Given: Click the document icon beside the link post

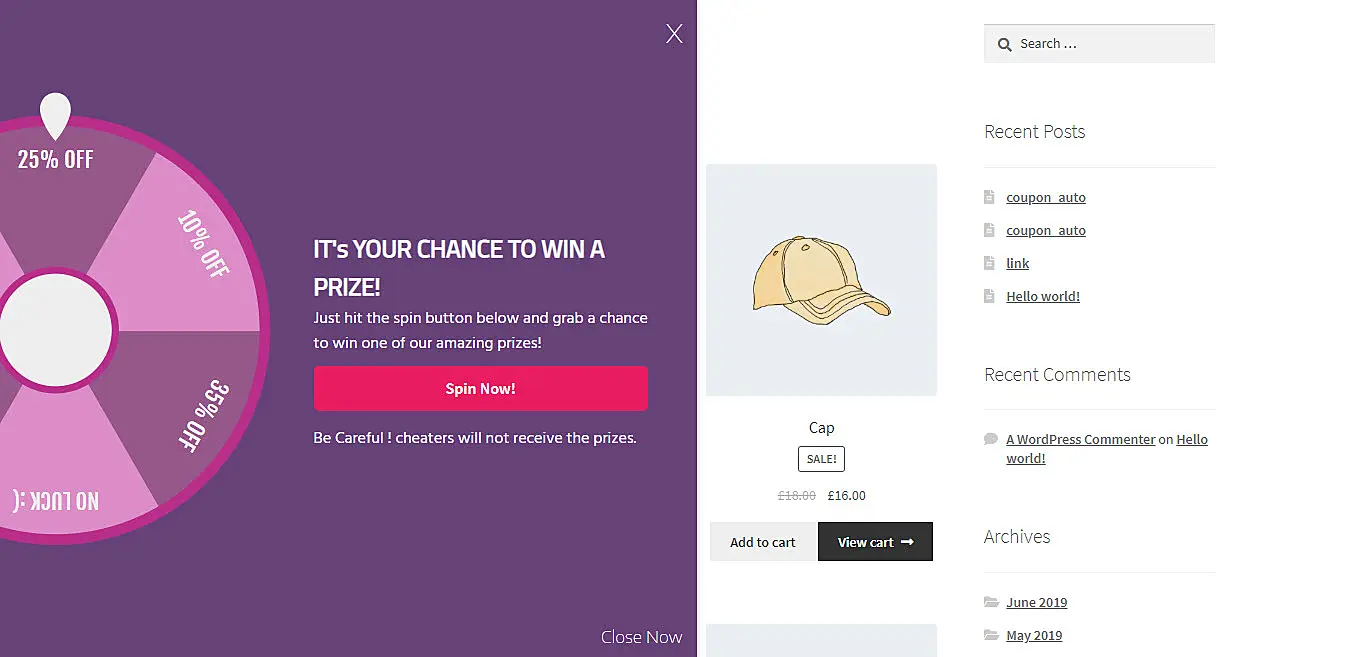Looking at the screenshot, I should pyautogui.click(x=989, y=263).
